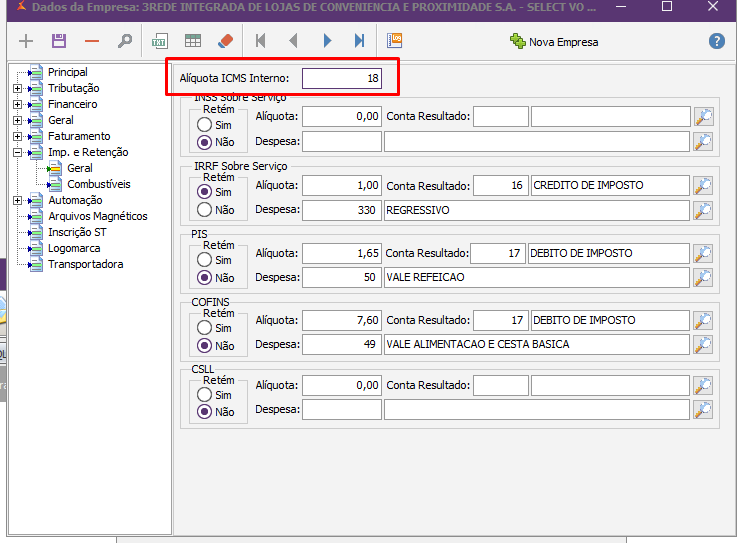Select Não for IRRF Retém
737x543 pixels.
tap(204, 210)
